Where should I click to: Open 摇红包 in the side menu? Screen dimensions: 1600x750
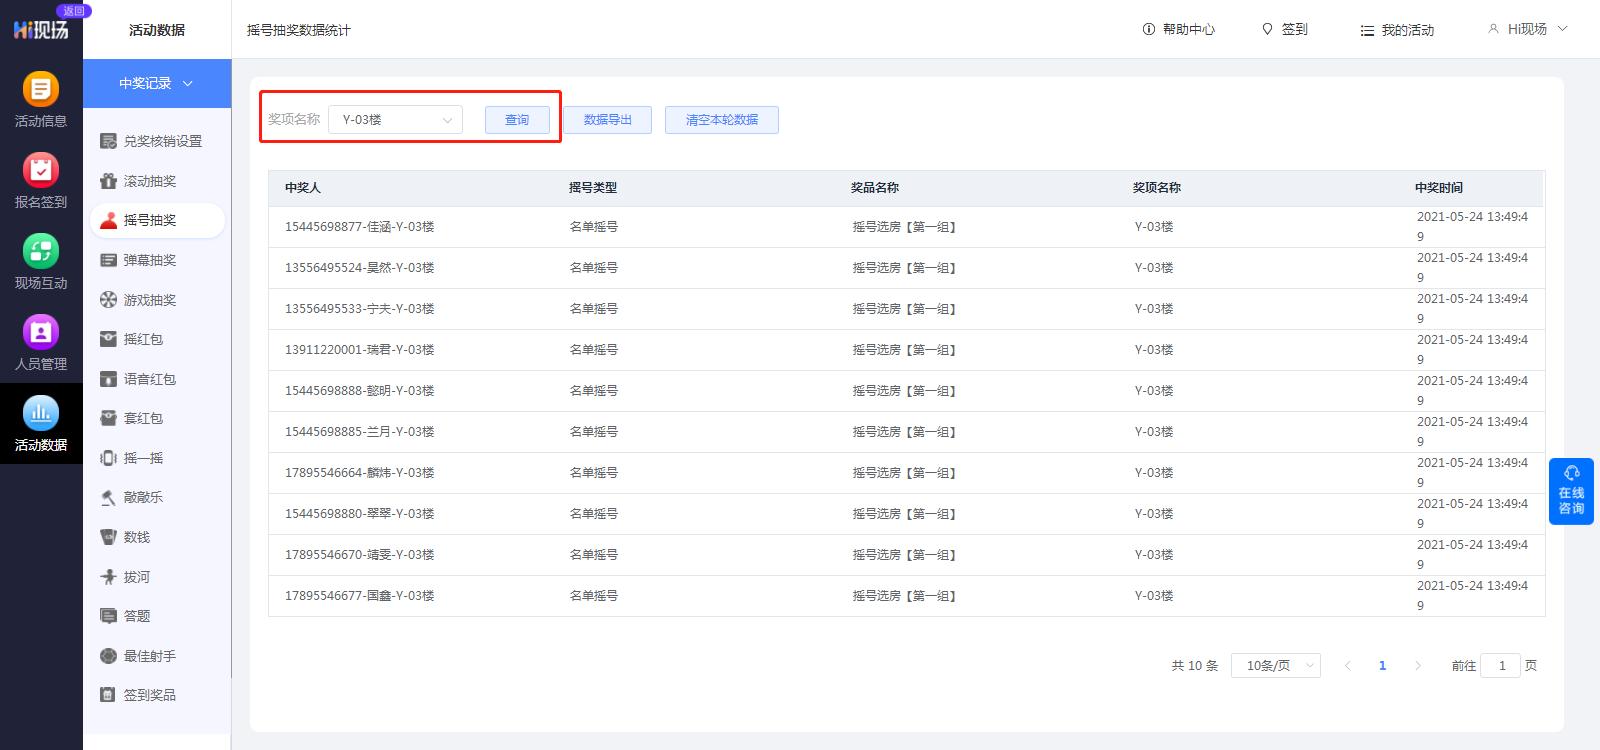point(143,339)
